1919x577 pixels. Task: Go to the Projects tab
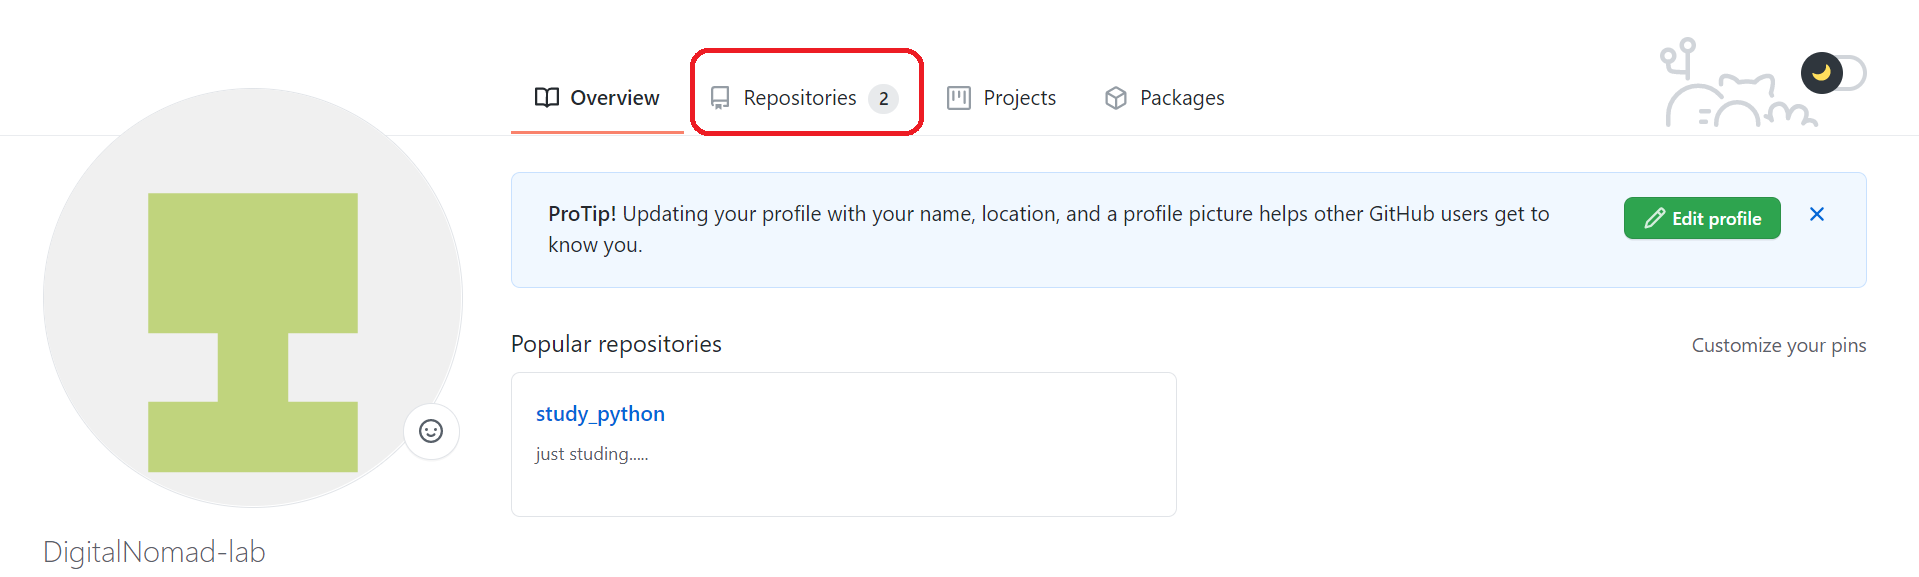pyautogui.click(x=1019, y=98)
